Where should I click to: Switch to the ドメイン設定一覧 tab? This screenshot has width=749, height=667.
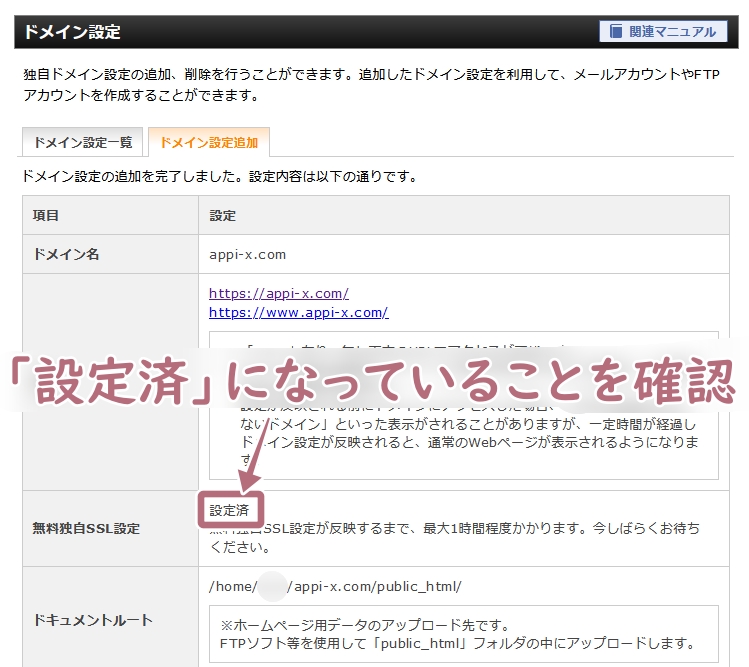83,142
